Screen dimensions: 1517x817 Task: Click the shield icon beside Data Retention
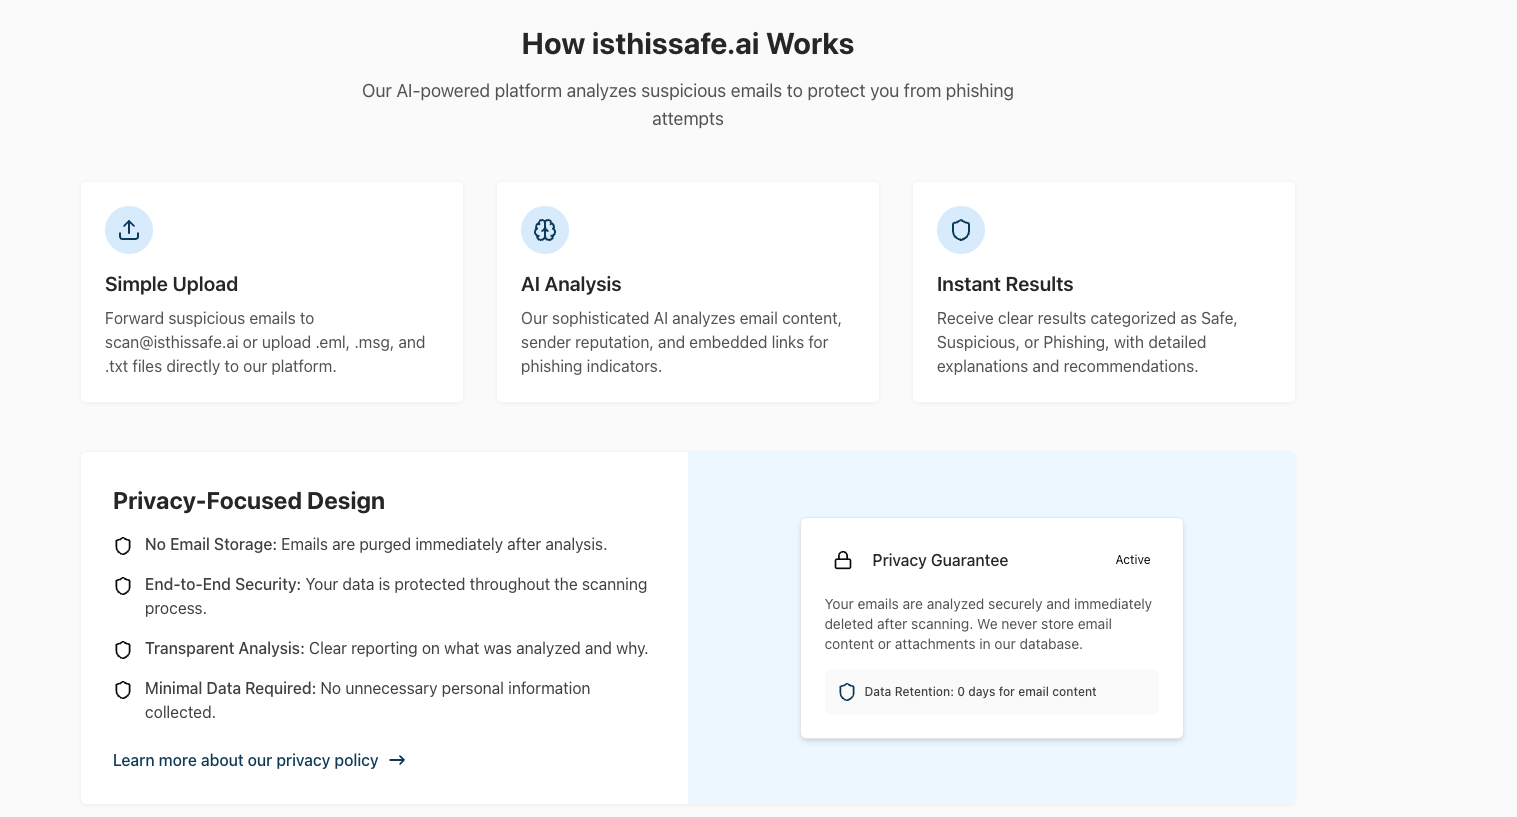coord(847,692)
